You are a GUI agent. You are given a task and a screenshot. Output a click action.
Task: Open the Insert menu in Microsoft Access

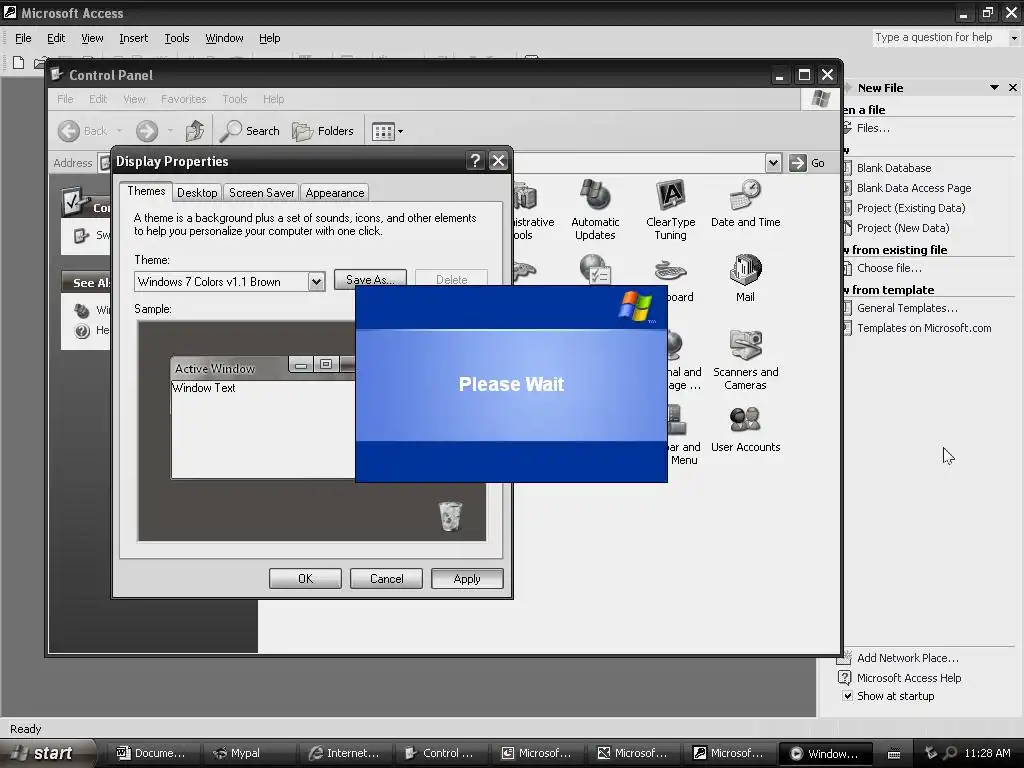133,38
